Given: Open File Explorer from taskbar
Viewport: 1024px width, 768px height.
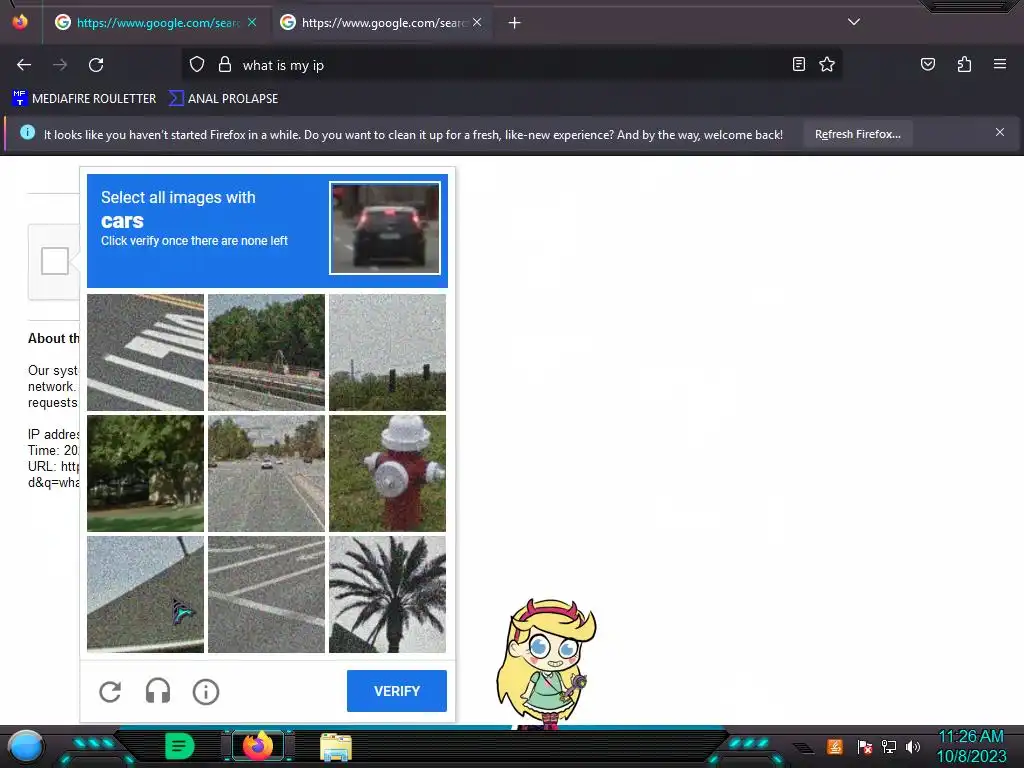Looking at the screenshot, I should (x=336, y=747).
